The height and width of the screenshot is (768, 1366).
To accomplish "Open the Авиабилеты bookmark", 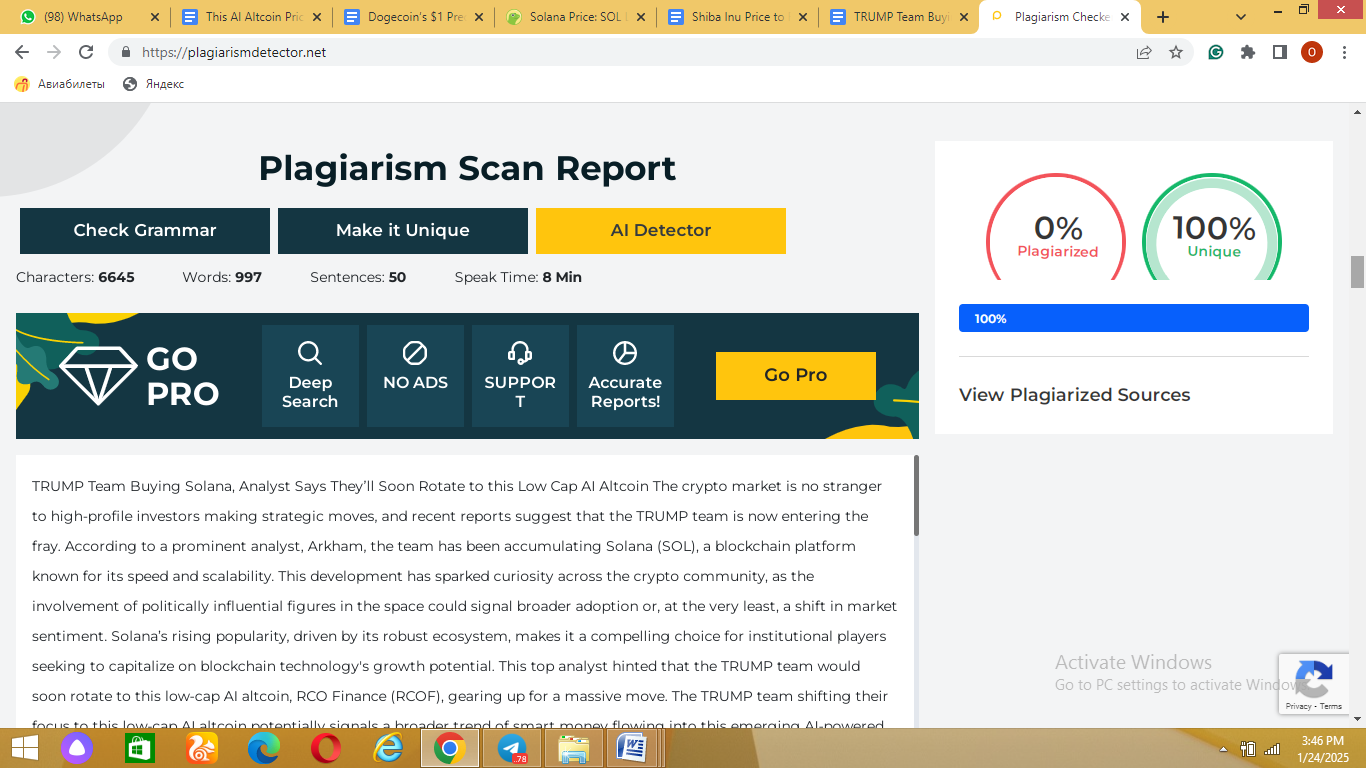I will (60, 84).
